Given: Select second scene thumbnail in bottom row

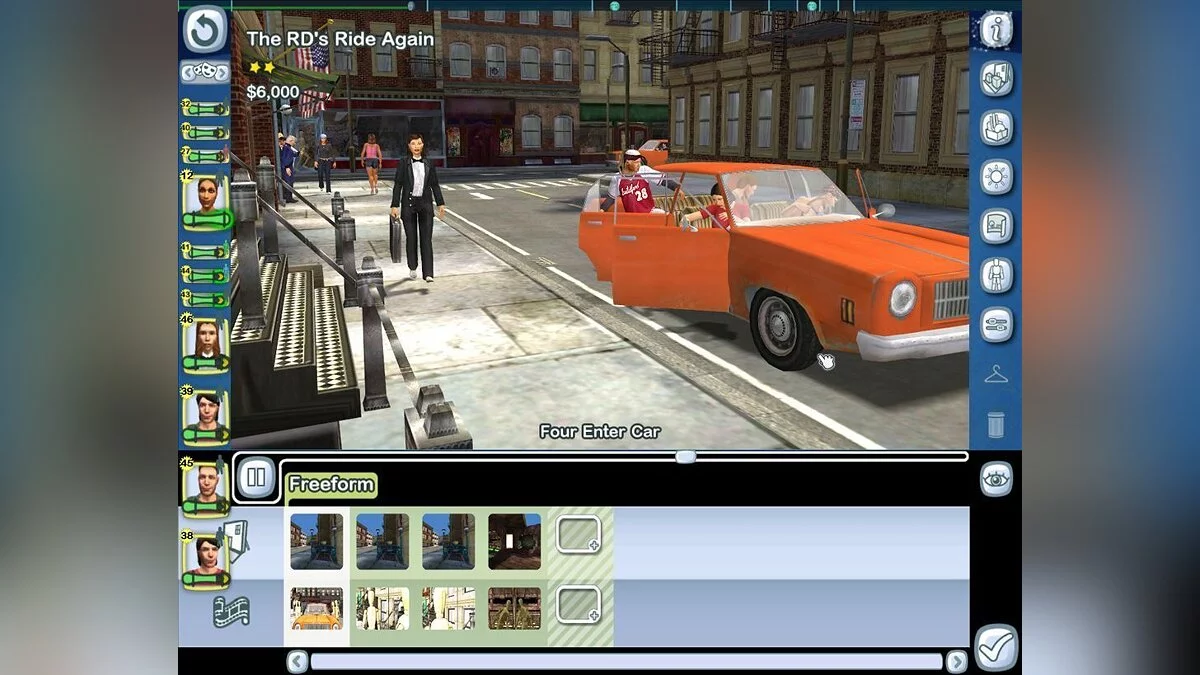Looking at the screenshot, I should point(382,608).
